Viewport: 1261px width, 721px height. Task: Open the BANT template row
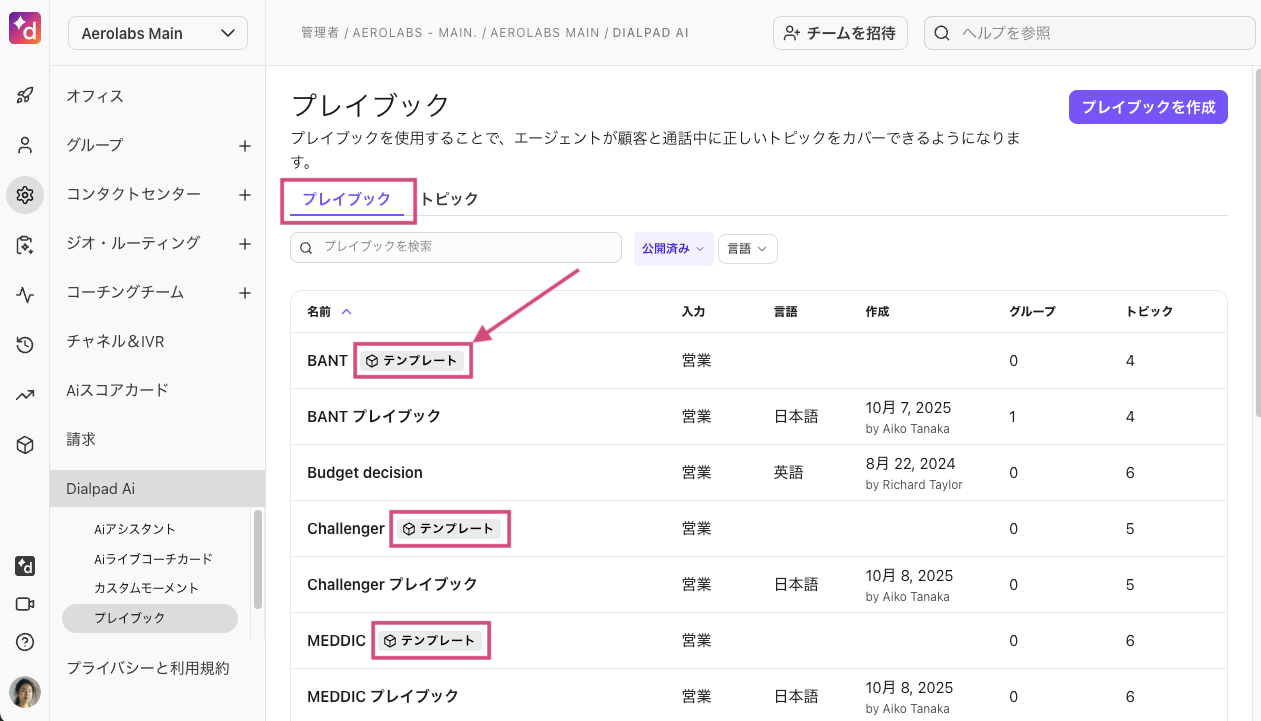point(759,361)
